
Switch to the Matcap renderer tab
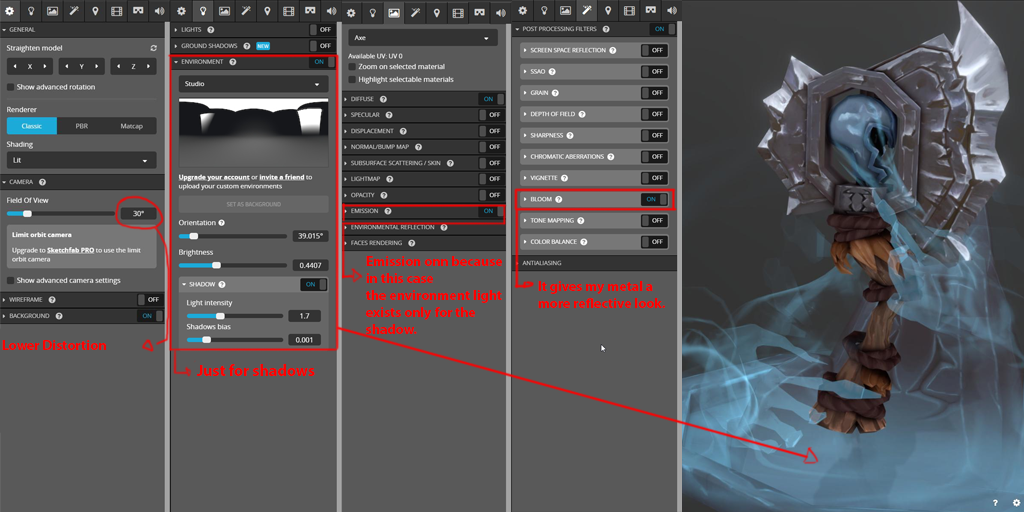pos(132,126)
